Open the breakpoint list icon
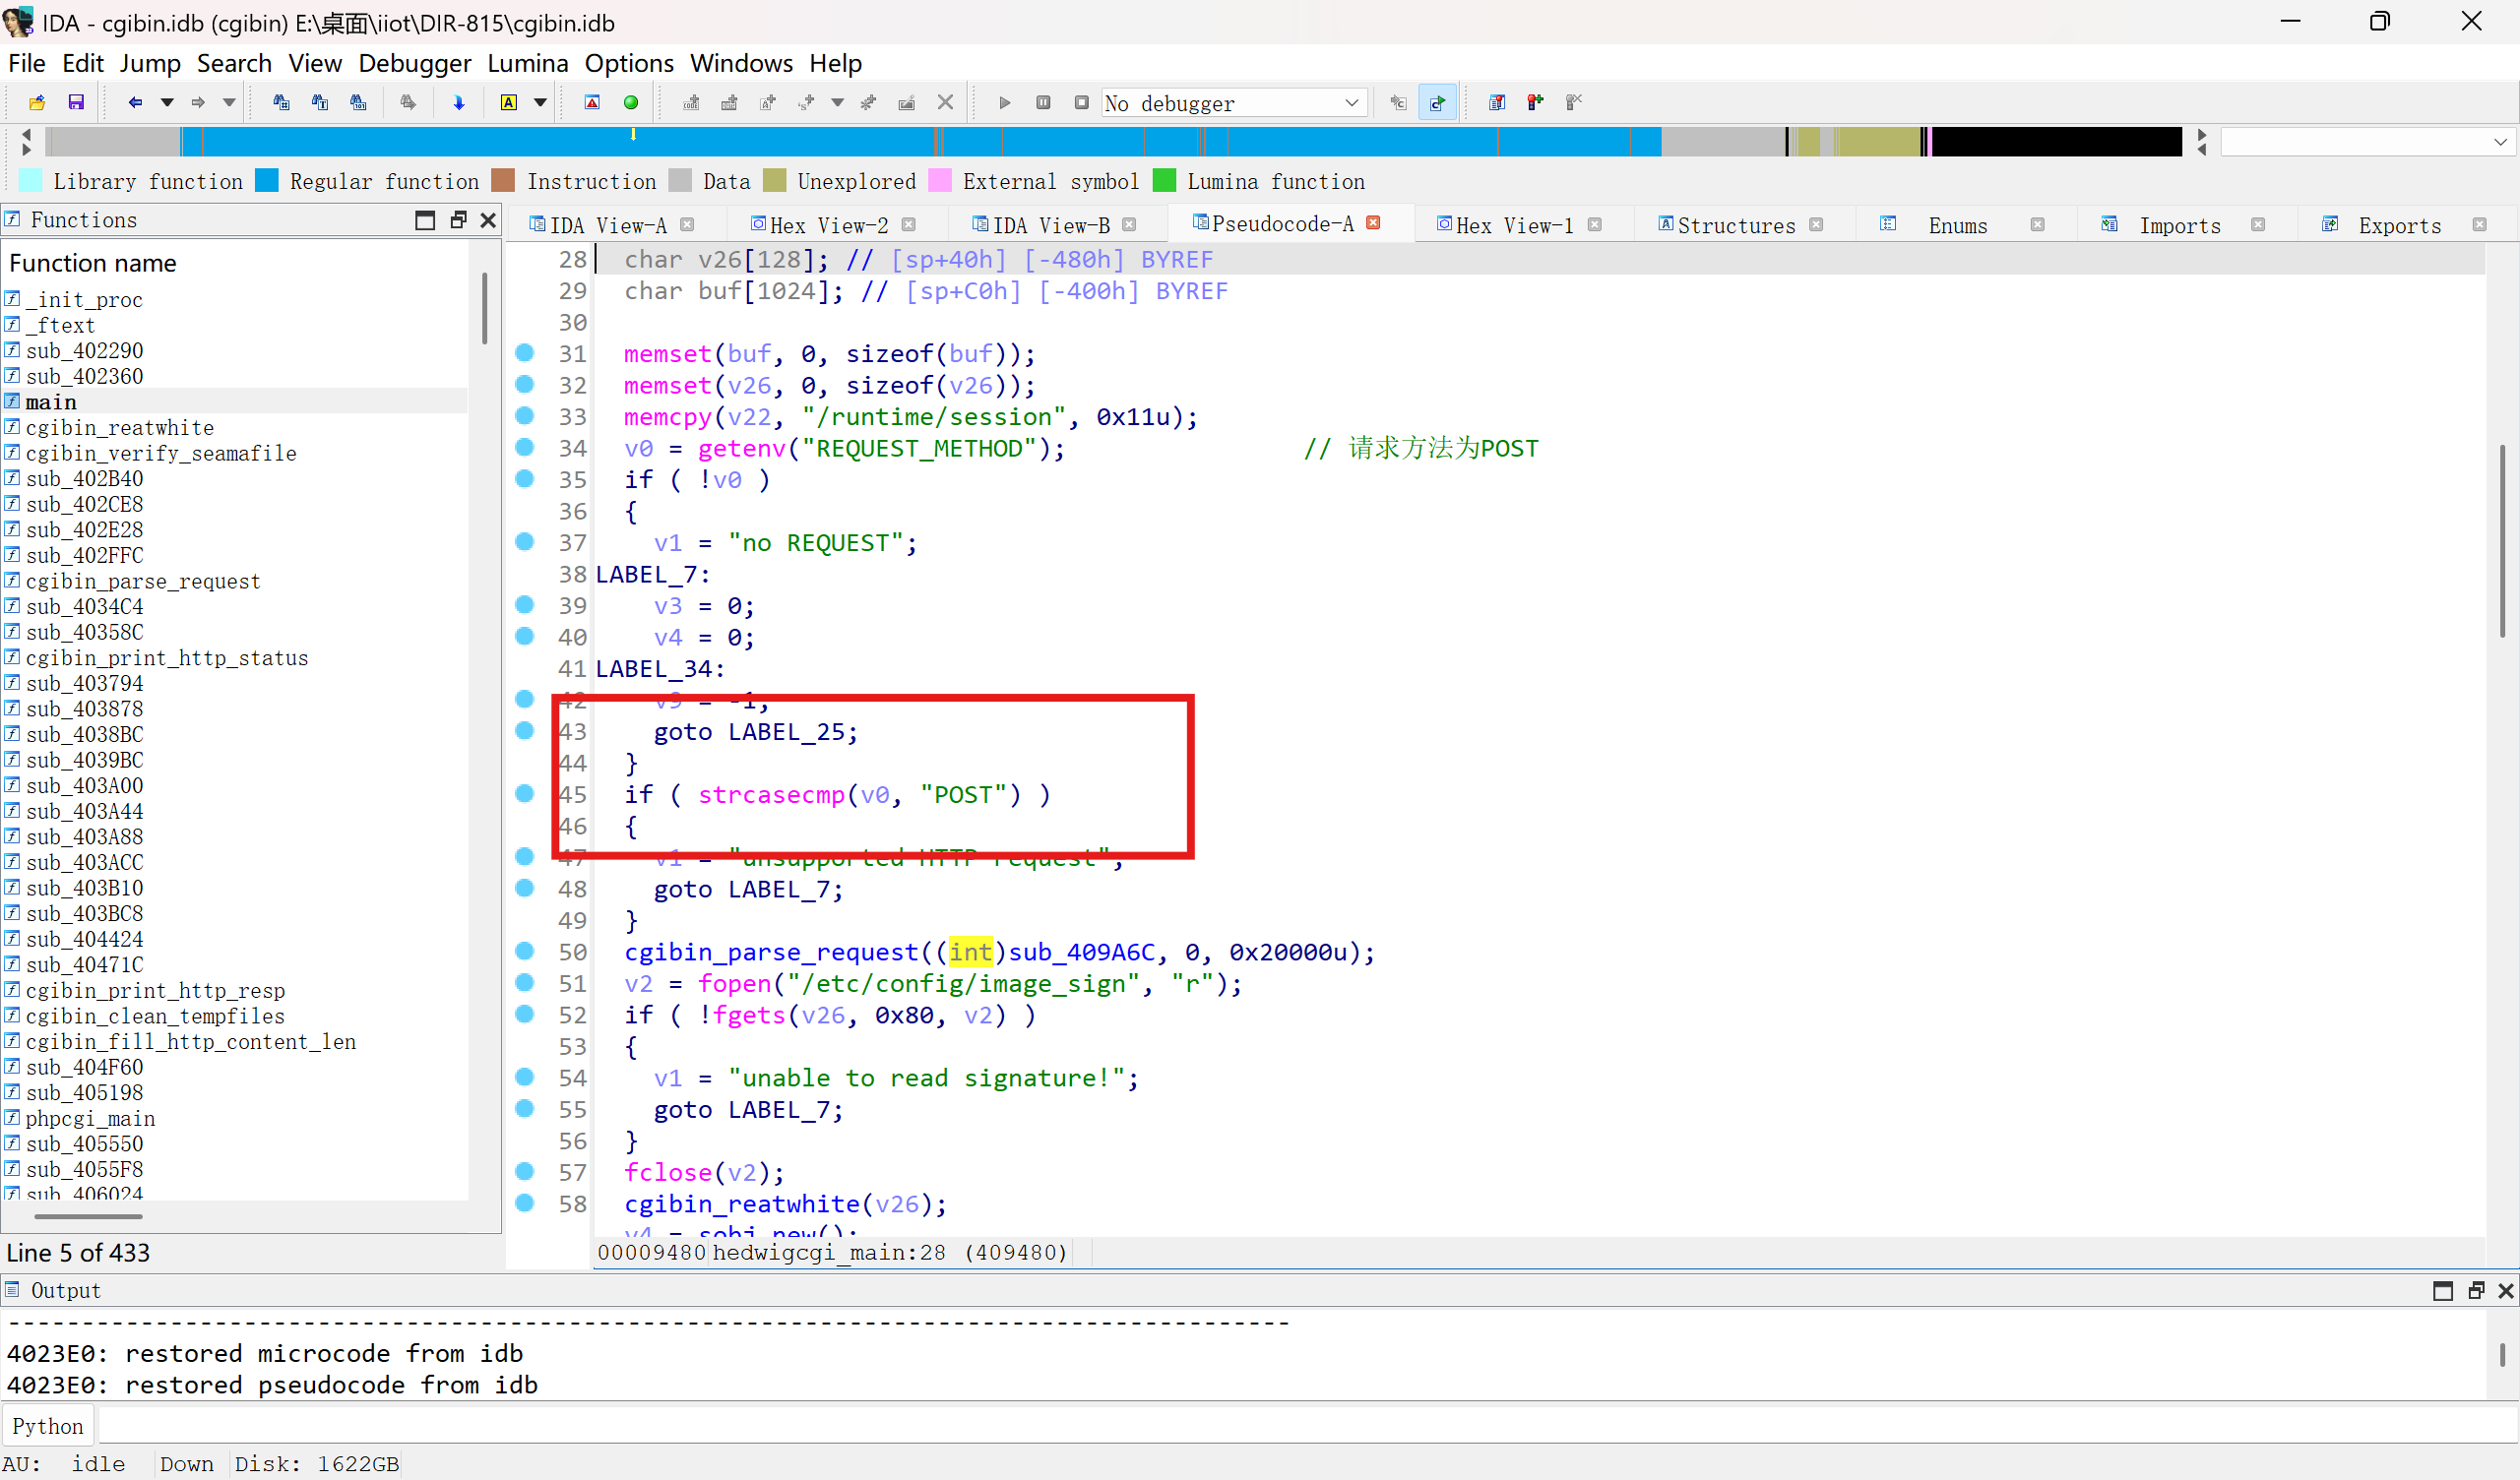 (x=1497, y=102)
